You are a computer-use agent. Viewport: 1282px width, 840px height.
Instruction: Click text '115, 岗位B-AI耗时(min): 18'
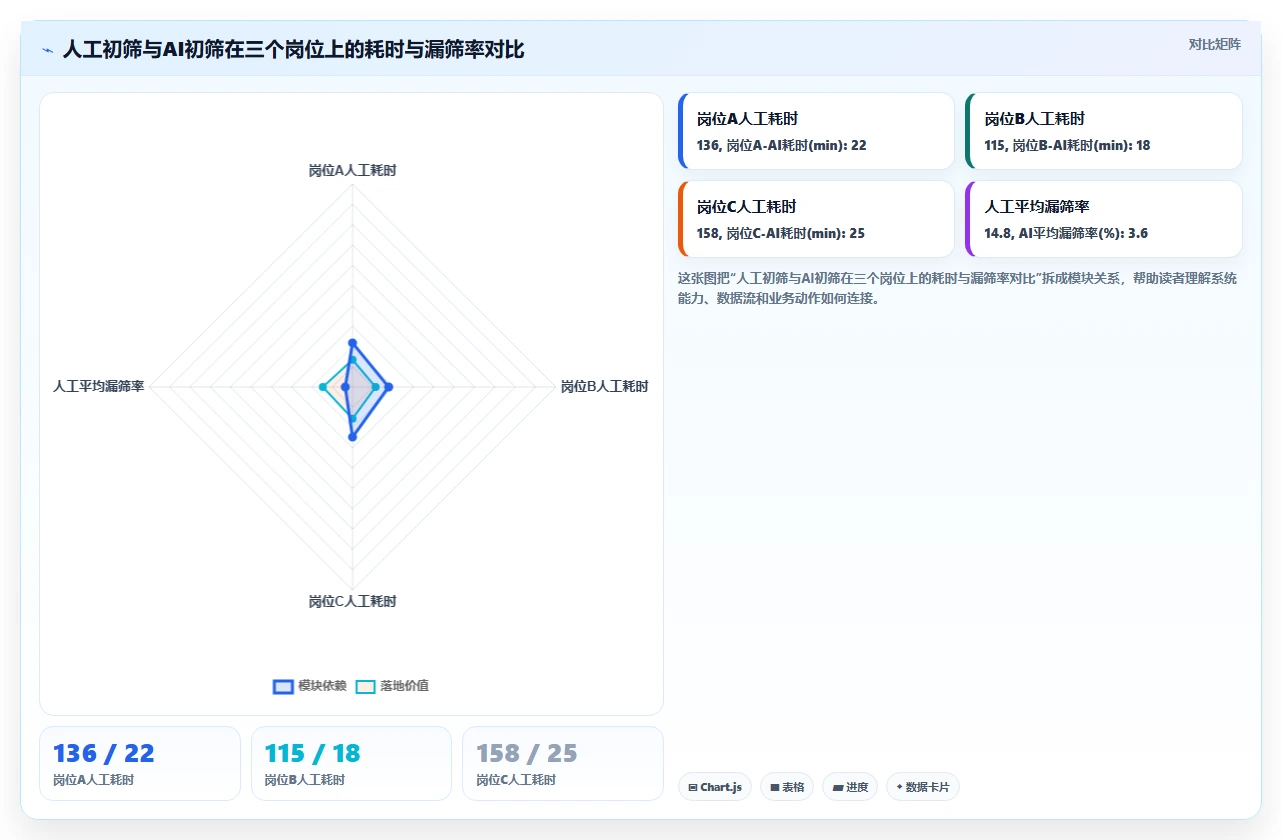click(x=1067, y=145)
